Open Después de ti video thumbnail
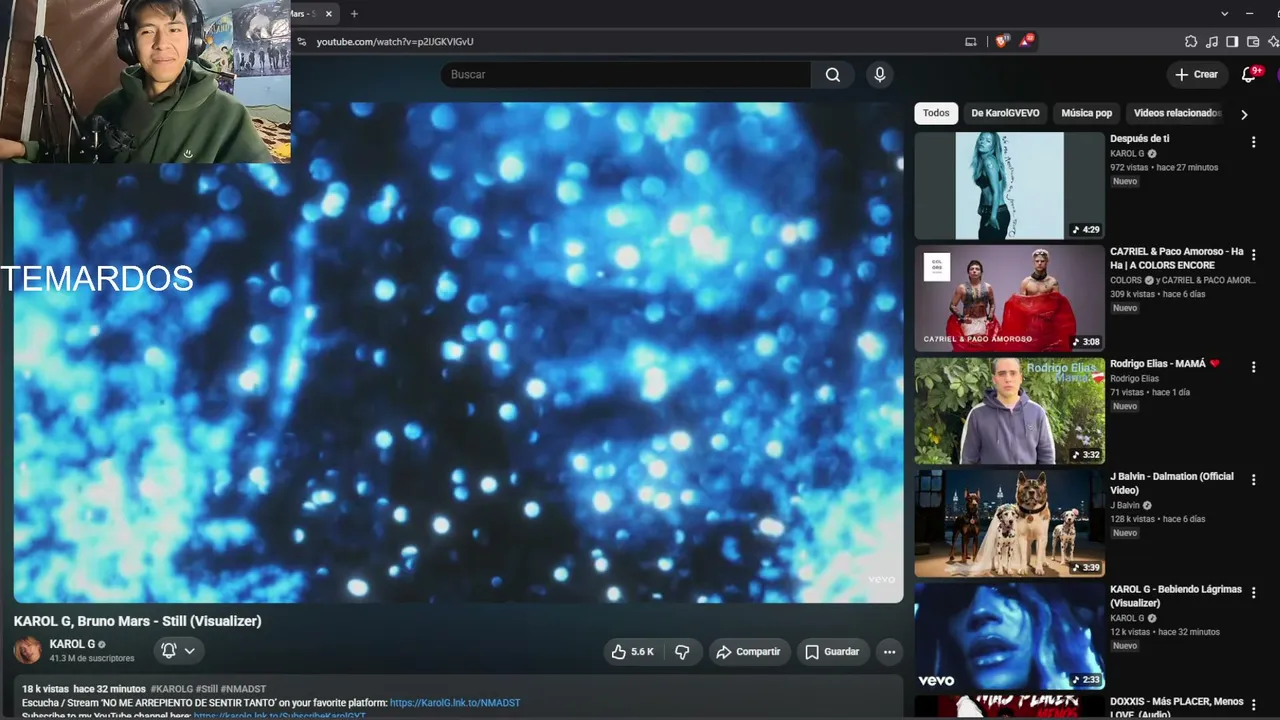This screenshot has width=1280, height=720. (x=1009, y=186)
